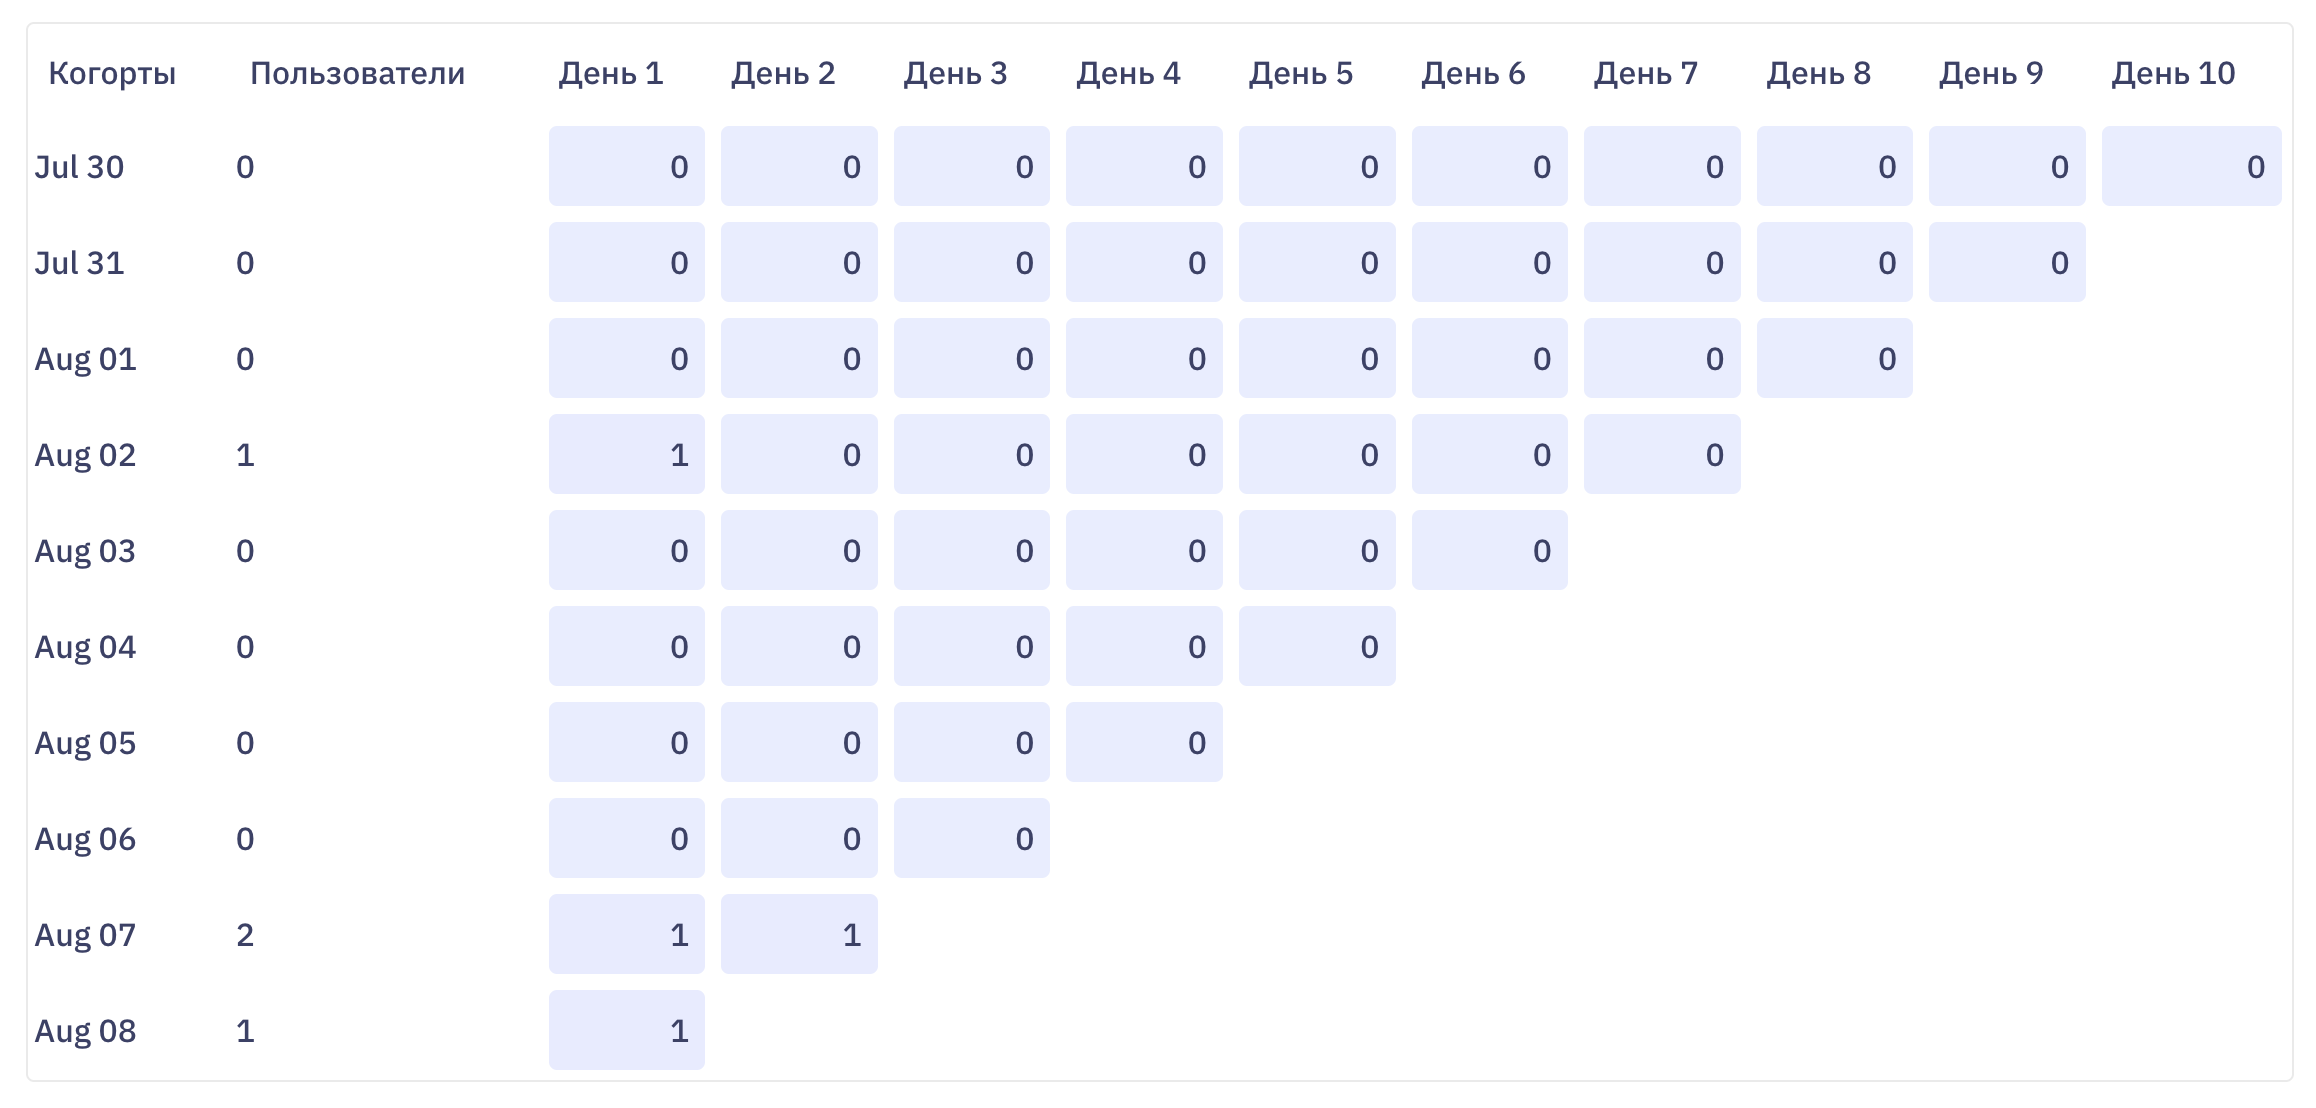The image size is (2316, 1108).
Task: Select the Aug 02 cohort row label
Action: [x=85, y=455]
